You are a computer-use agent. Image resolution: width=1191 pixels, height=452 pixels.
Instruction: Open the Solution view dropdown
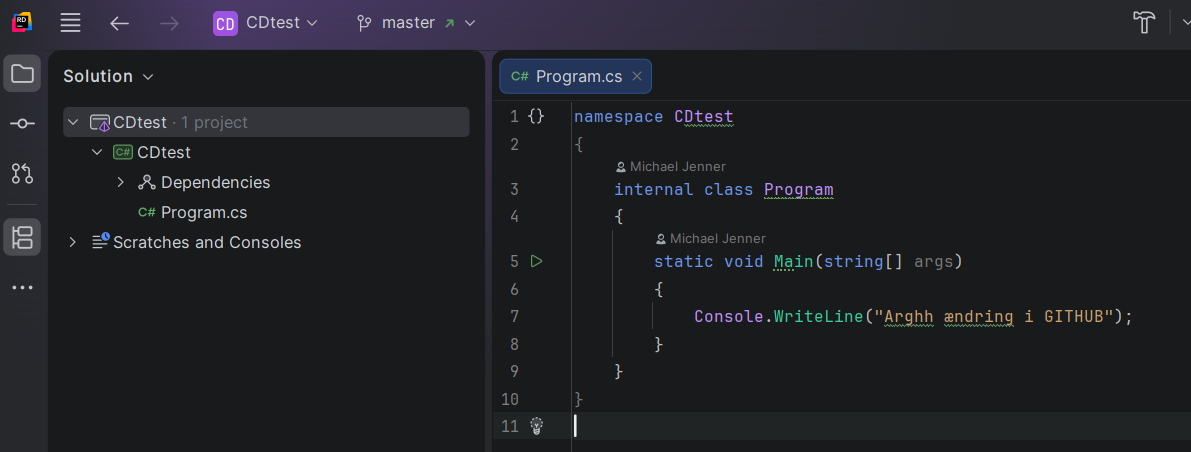tap(109, 77)
